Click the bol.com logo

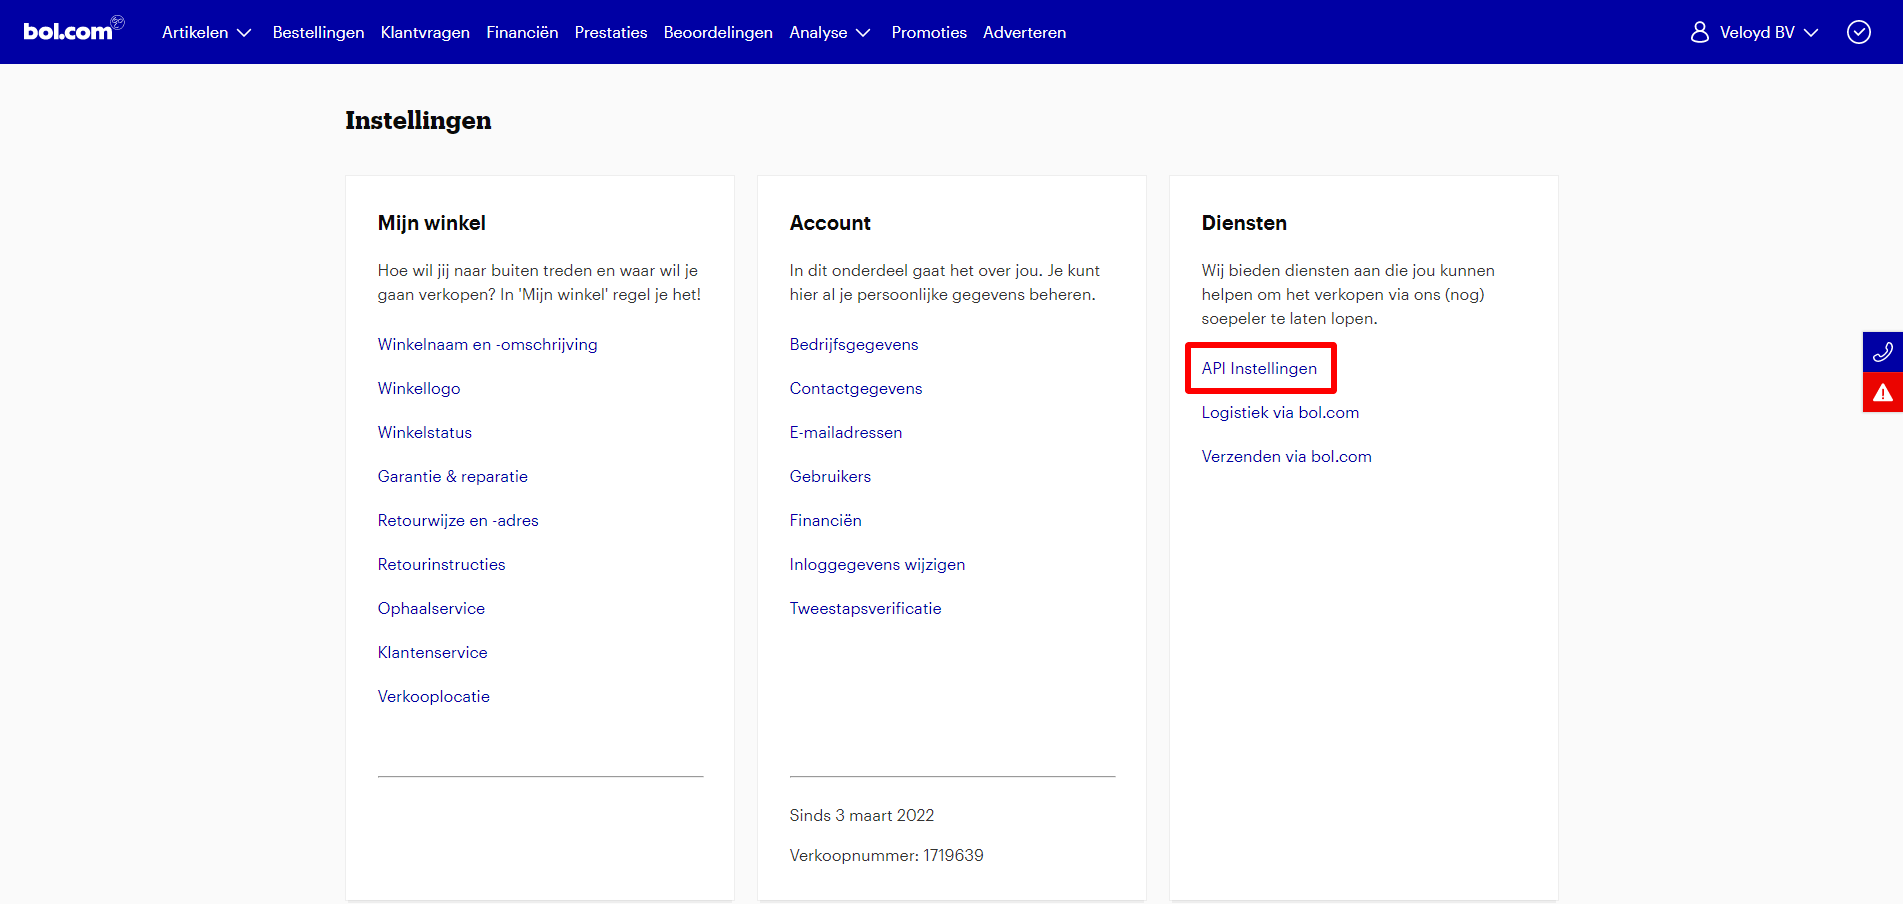[x=73, y=29]
